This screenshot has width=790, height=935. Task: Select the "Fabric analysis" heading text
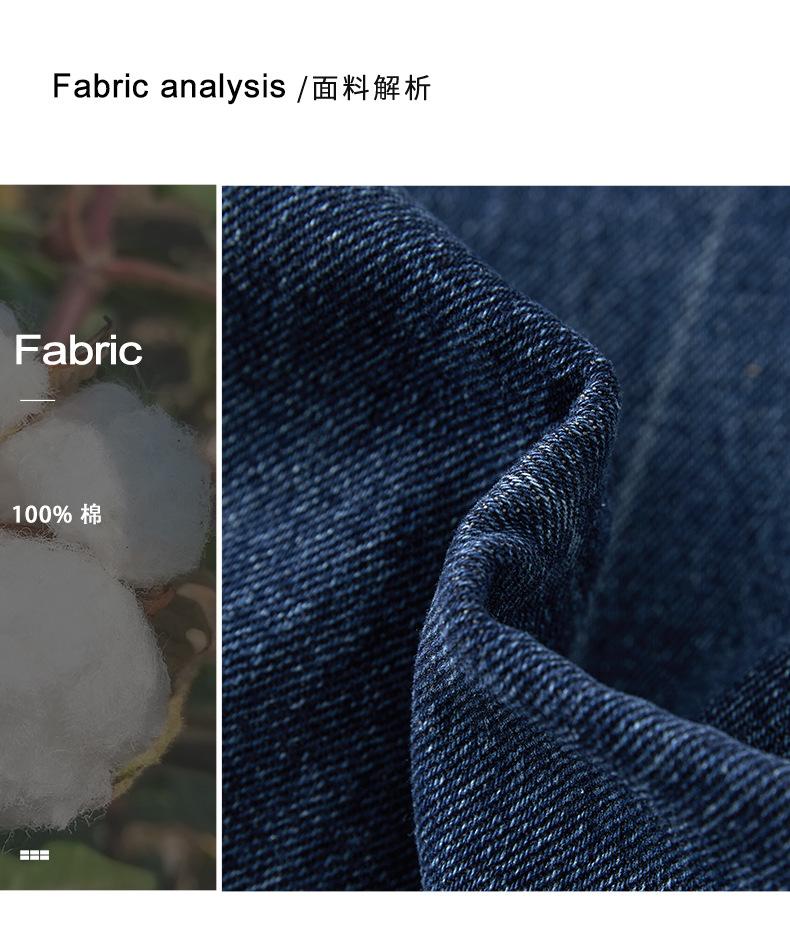(x=169, y=87)
